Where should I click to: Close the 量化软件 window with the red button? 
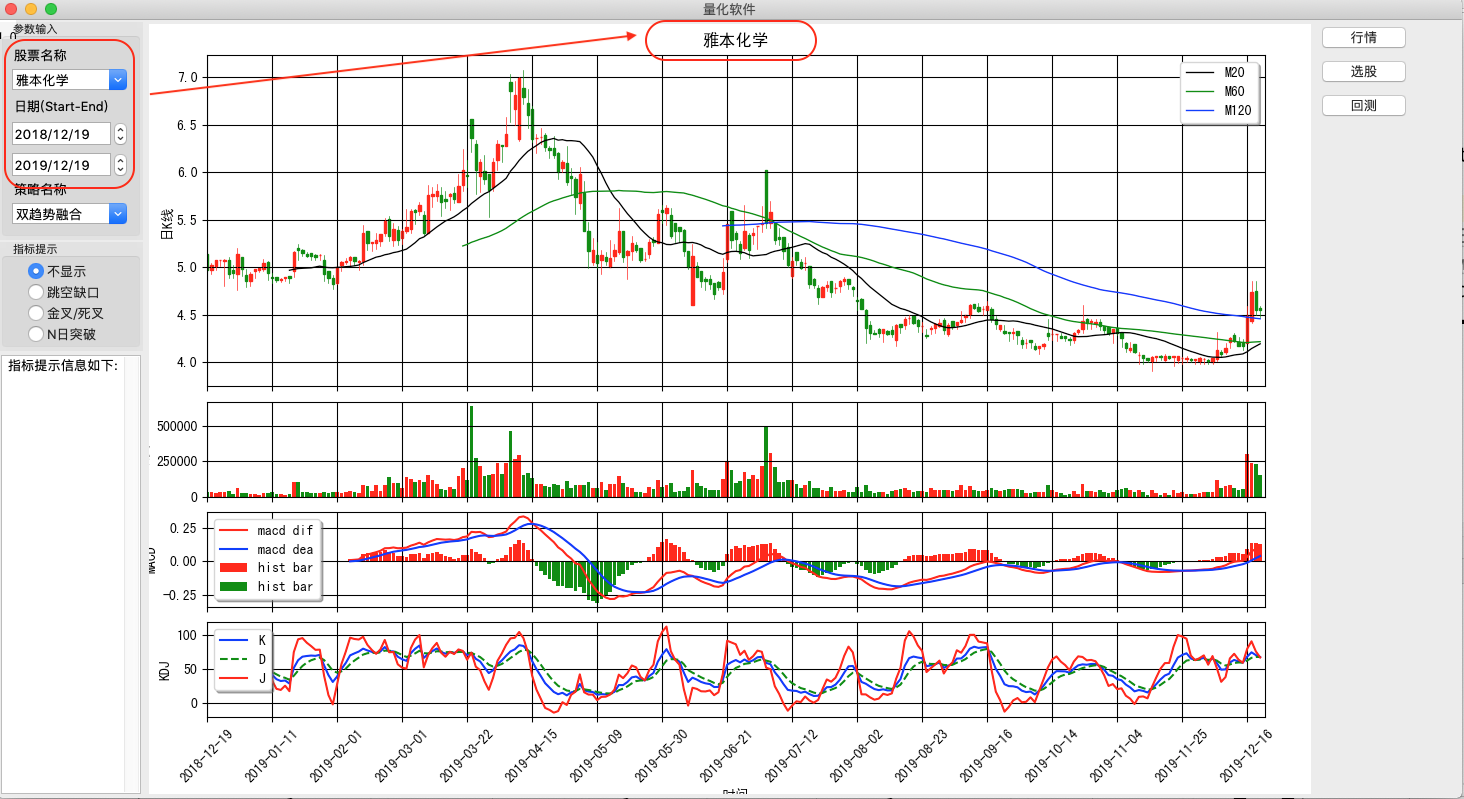[11, 9]
